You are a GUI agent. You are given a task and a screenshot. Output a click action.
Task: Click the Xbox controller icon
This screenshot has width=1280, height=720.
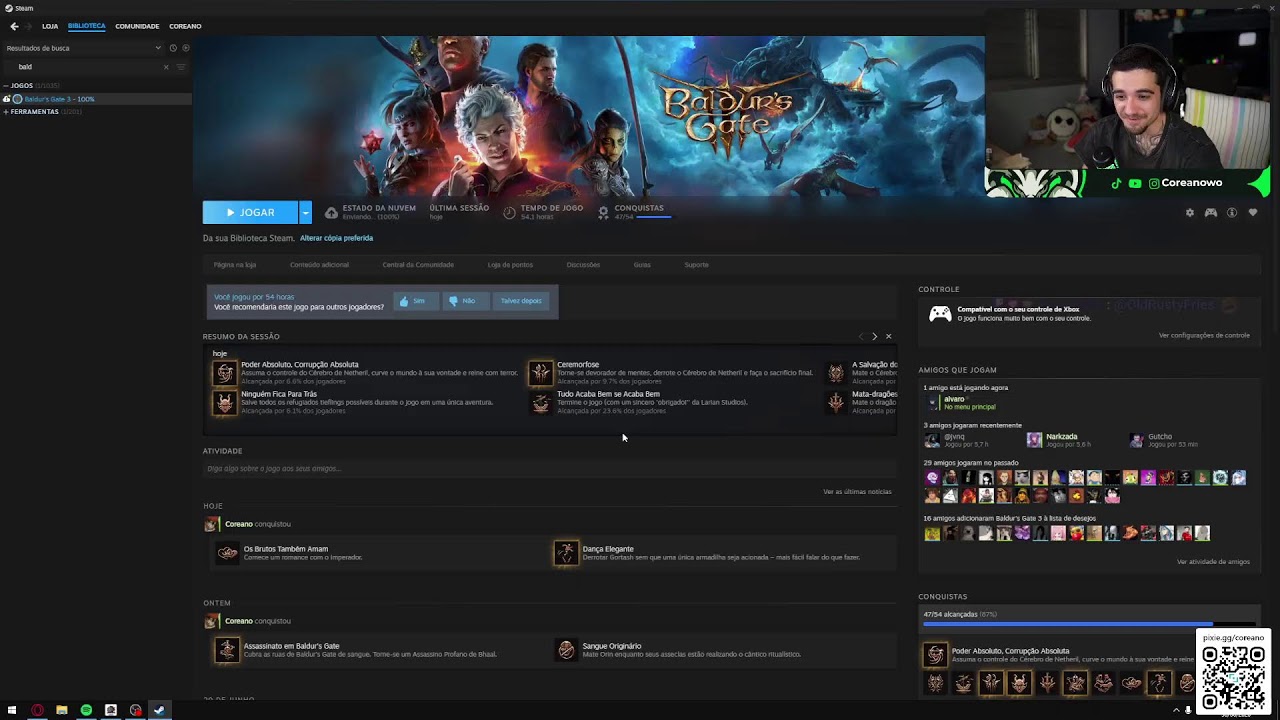tap(940, 314)
